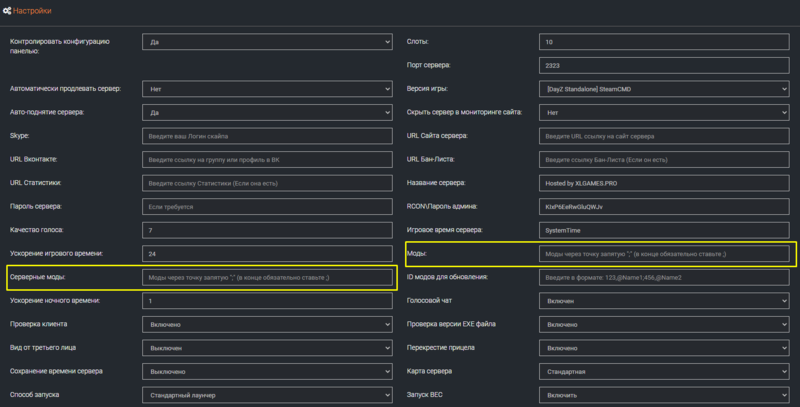Expand the Перекрестие прицела dropdown

point(663,348)
